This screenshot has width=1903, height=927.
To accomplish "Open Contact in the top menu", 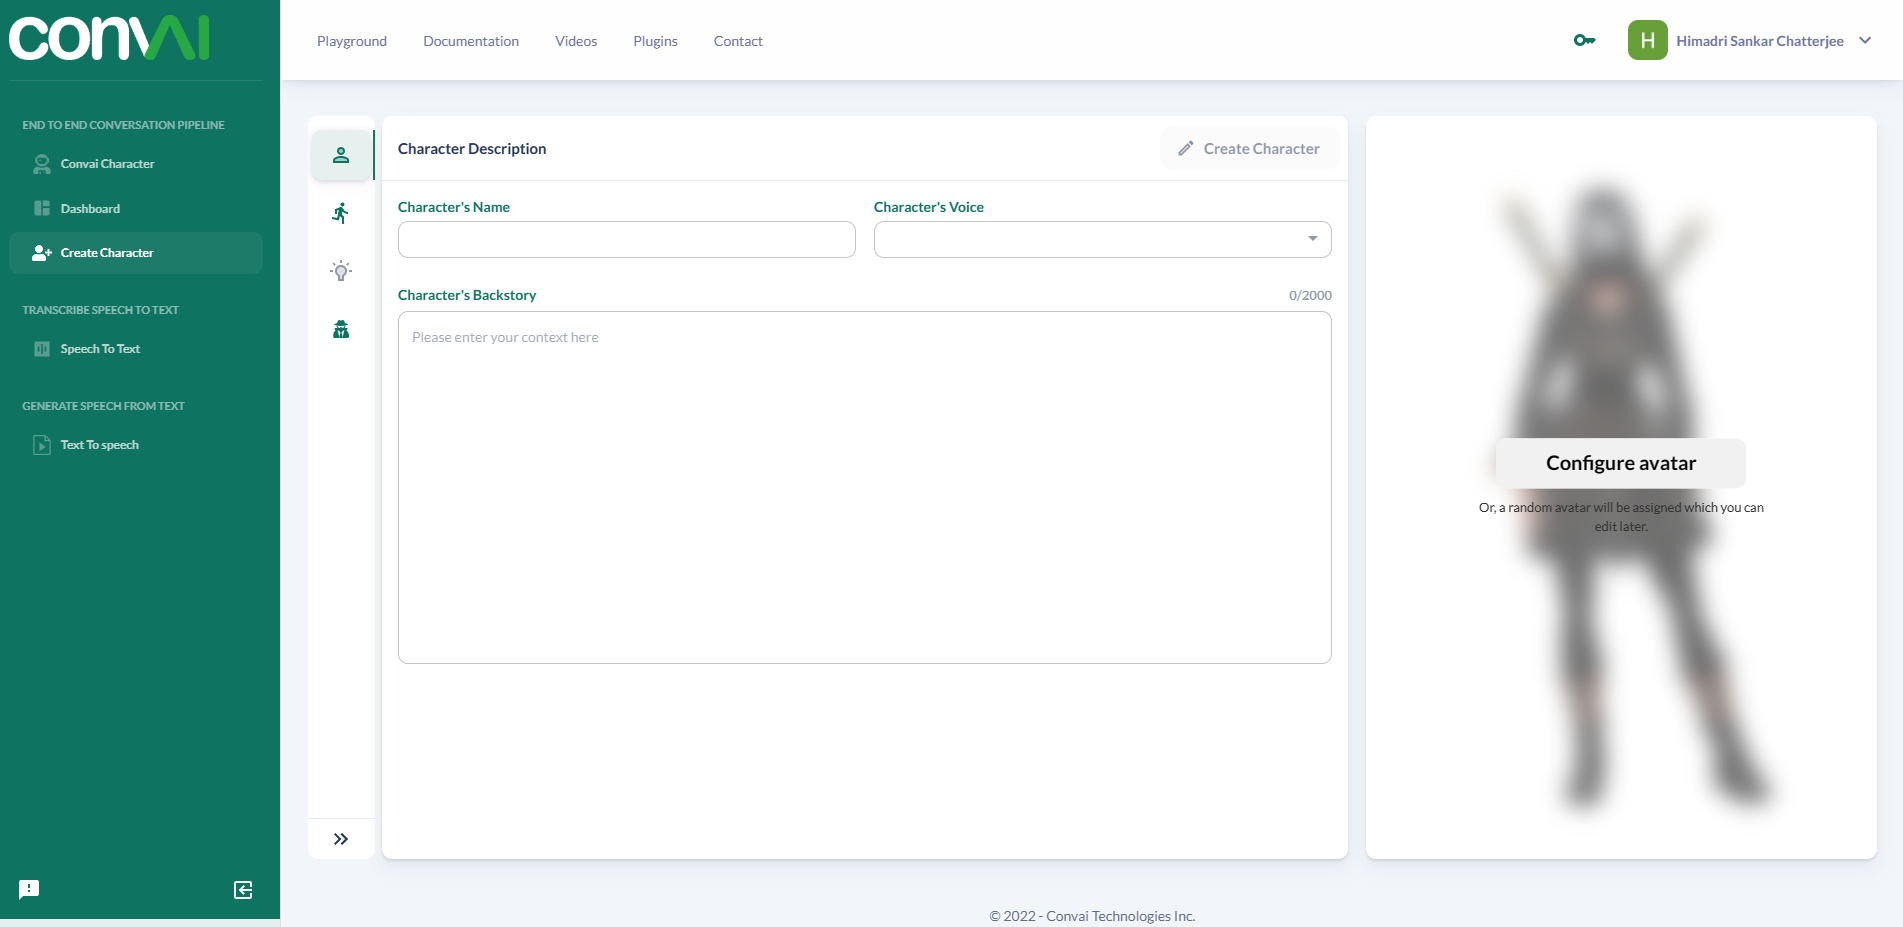I will click(x=738, y=41).
